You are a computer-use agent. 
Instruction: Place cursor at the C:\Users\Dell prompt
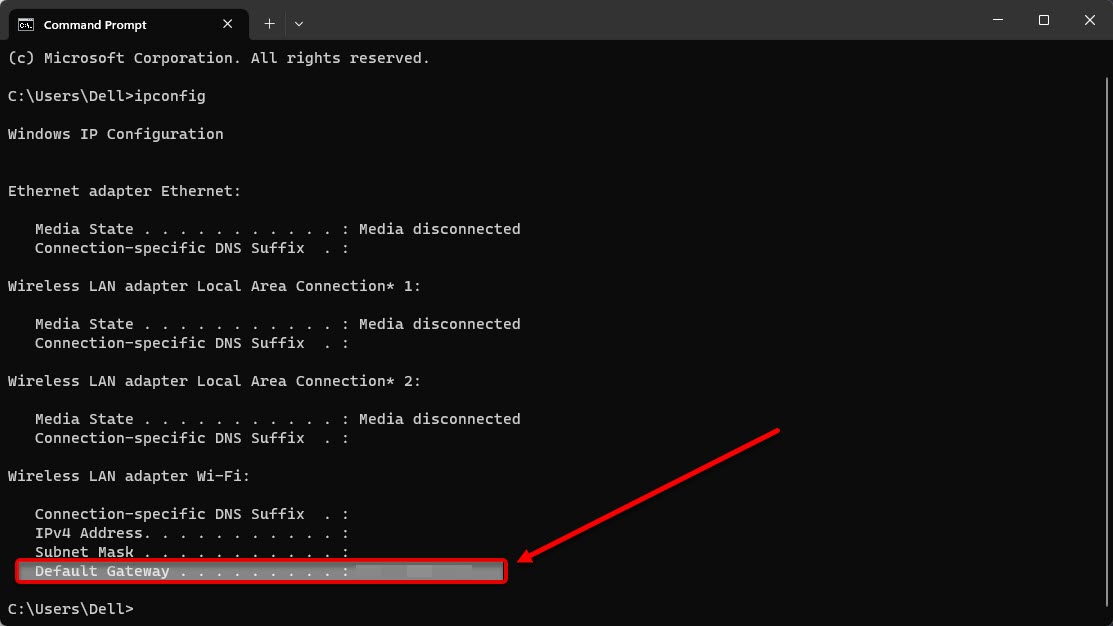(70, 608)
